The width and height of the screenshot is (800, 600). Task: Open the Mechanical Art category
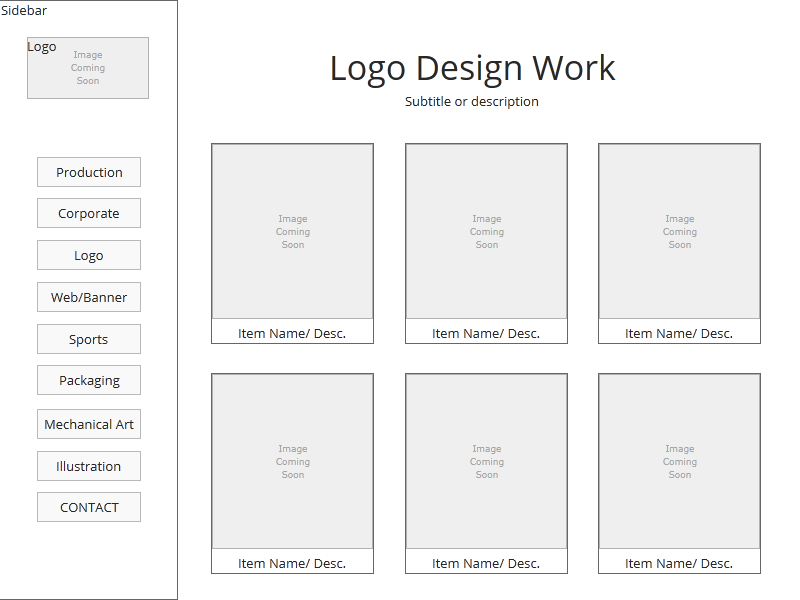pyautogui.click(x=89, y=424)
